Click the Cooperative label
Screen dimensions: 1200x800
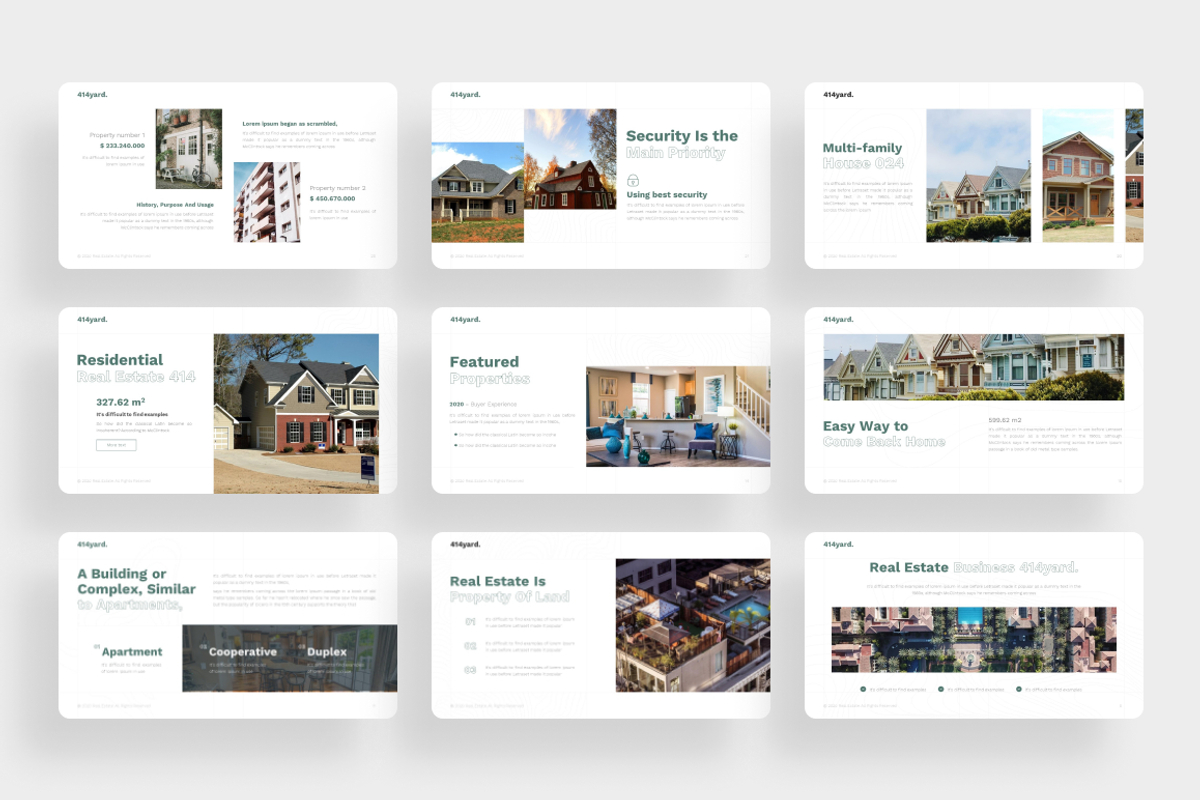point(243,652)
